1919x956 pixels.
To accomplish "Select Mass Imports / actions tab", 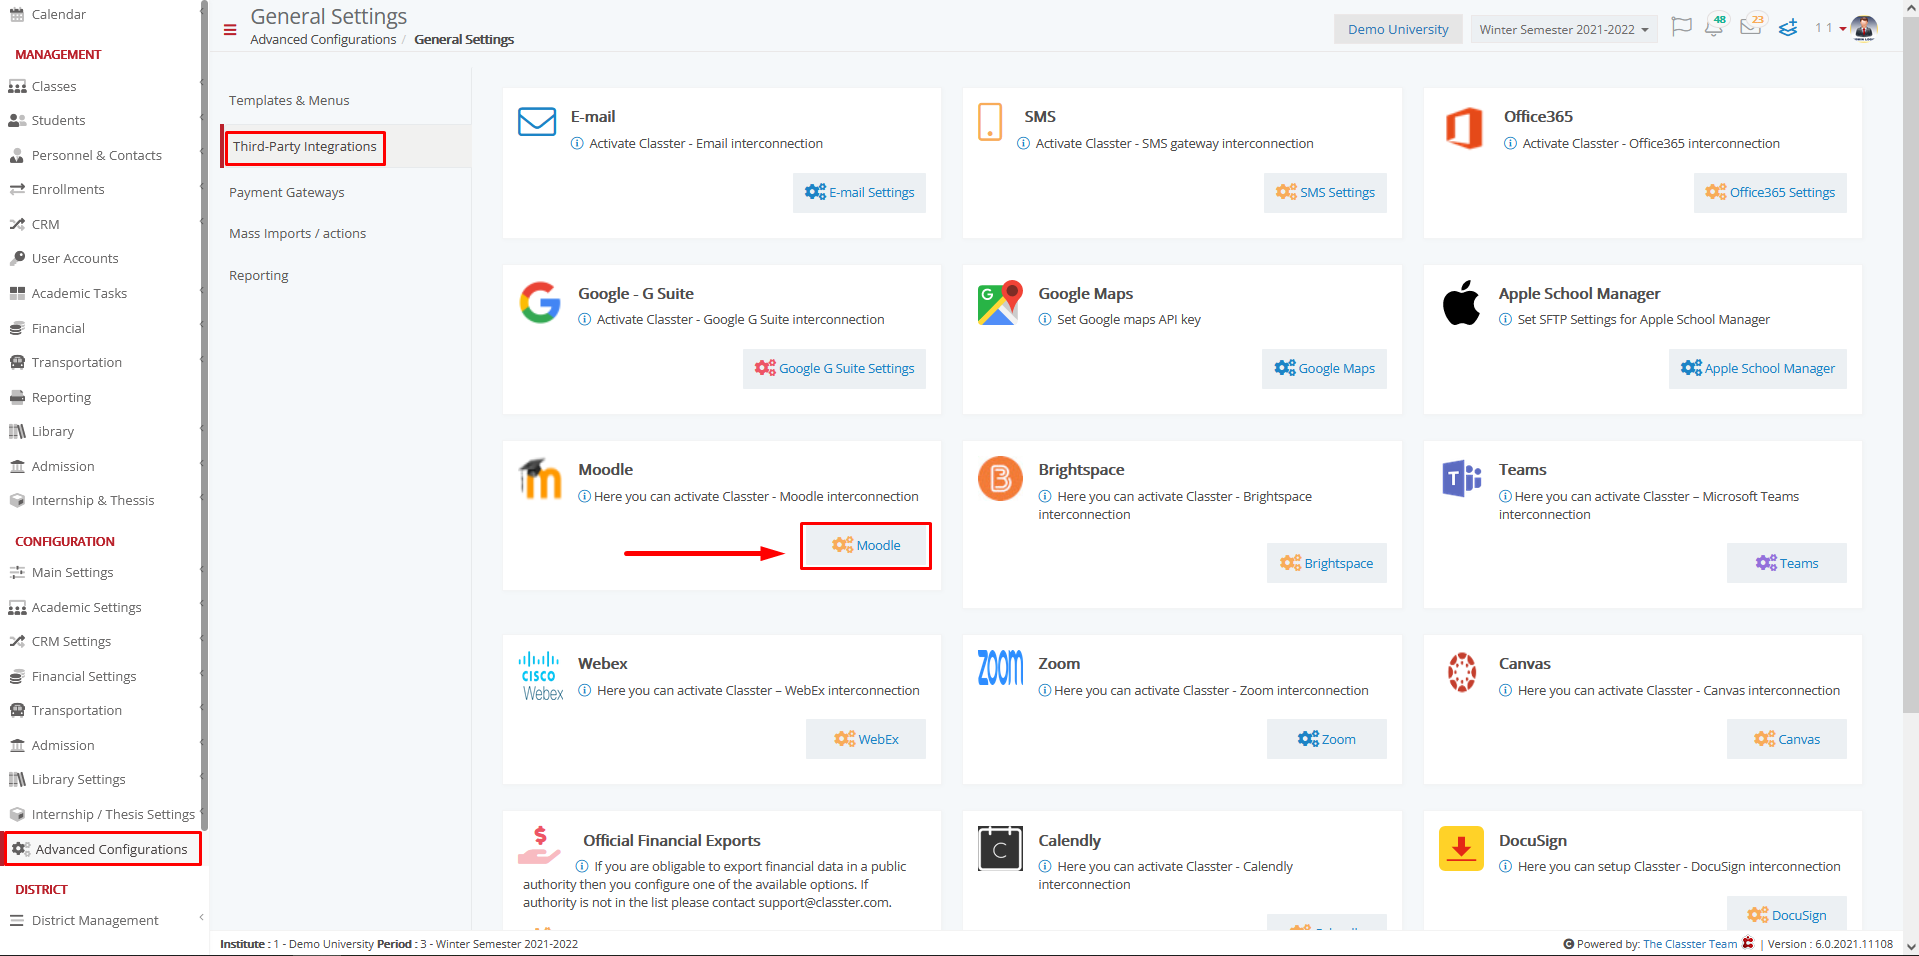I will 297,234.
